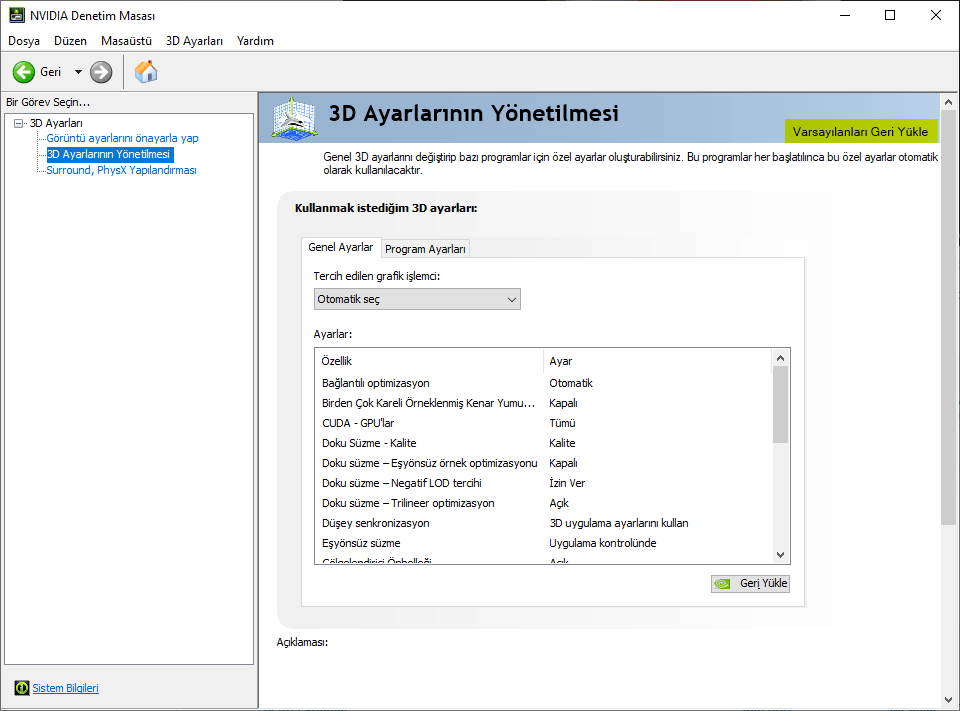Open the 3D Ayarları menu

[x=194, y=41]
